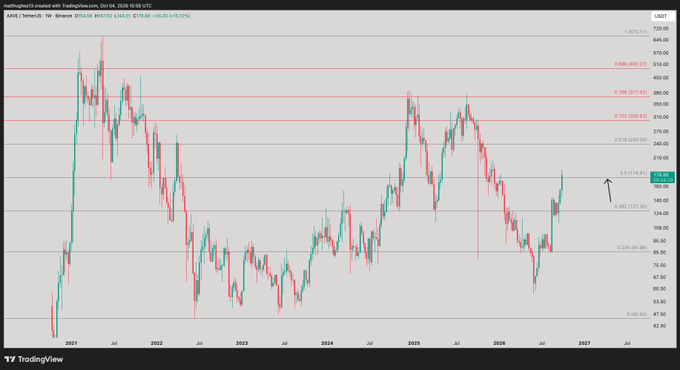Select the 0.236 (85.98) Fibonacci label
The image size is (680, 370).
(x=632, y=248)
